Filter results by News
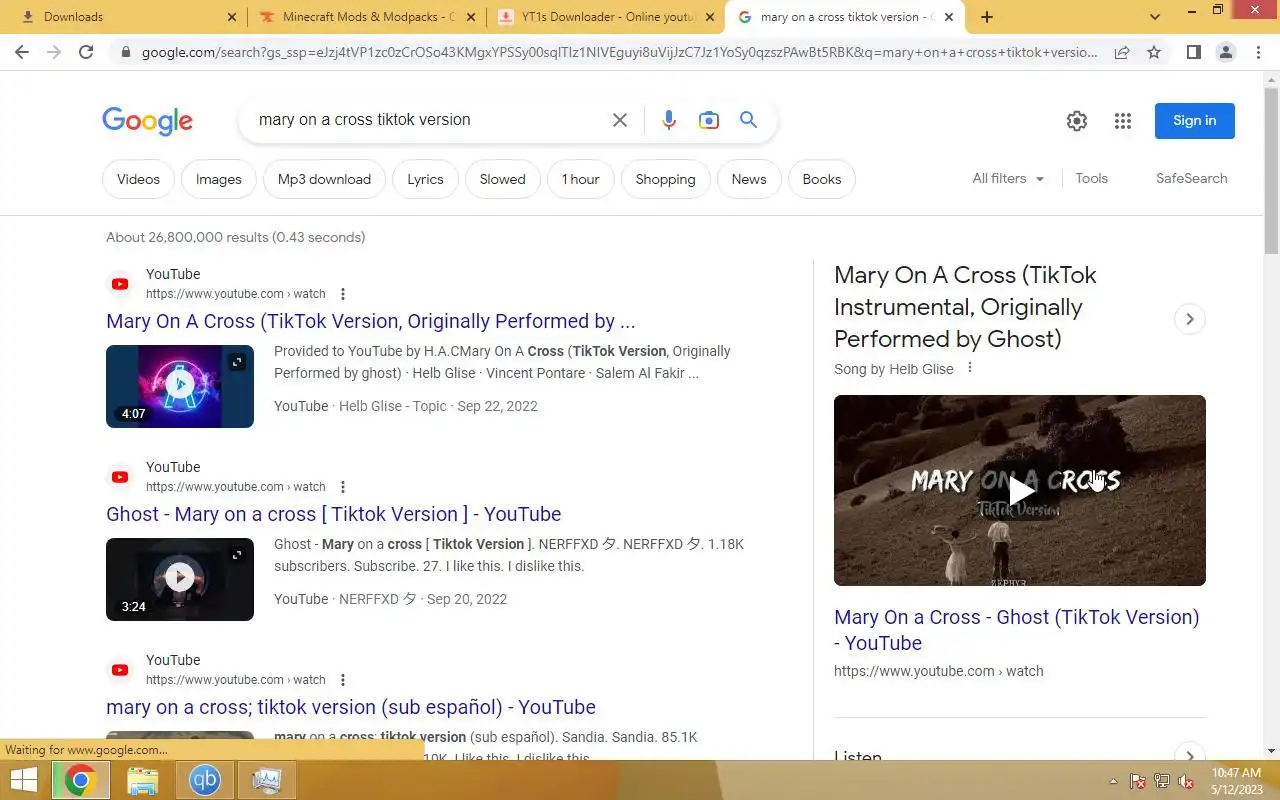Viewport: 1280px width, 800px height. tap(749, 179)
